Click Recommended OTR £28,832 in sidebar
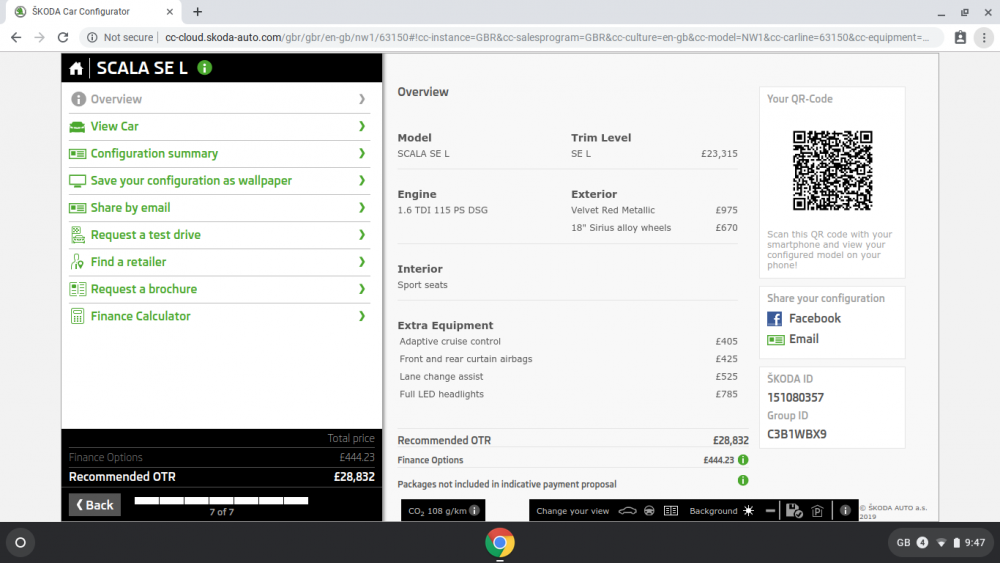The height and width of the screenshot is (563, 1000). coord(221,477)
